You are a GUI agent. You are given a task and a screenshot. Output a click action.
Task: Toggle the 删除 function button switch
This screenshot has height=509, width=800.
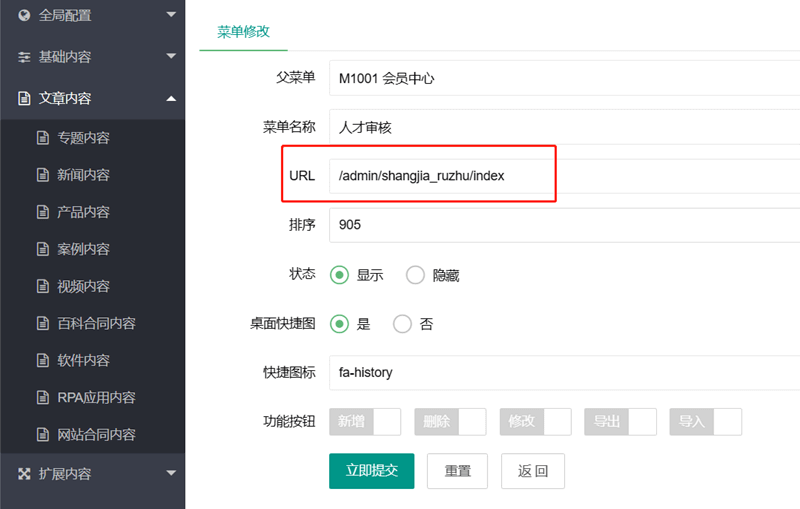[x=450, y=422]
